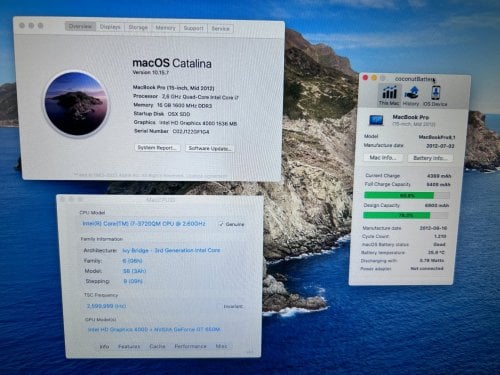This screenshot has height=375, width=500.
Task: Switch to the Storage tab
Action: (138, 28)
